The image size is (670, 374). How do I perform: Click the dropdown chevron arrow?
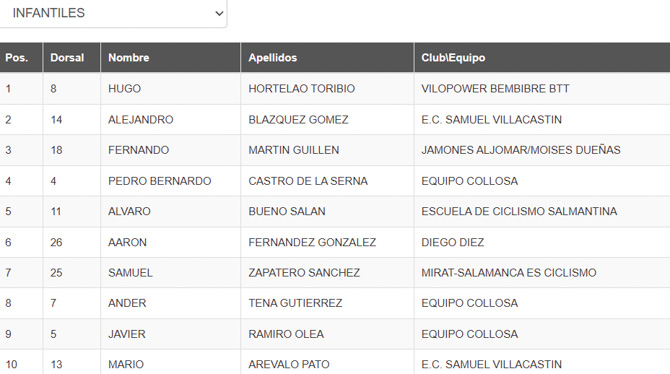tap(219, 13)
